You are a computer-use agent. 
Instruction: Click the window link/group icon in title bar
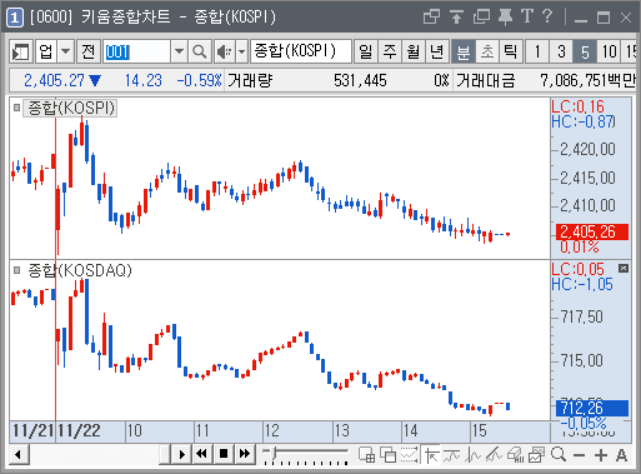431,17
